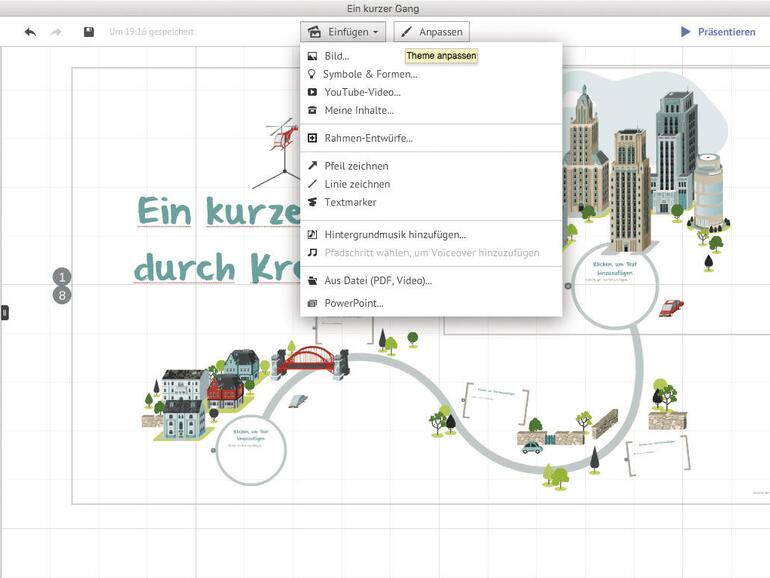The image size is (770, 578).
Task: Click the music file icon beside Hintergrundmusik
Action: point(312,234)
